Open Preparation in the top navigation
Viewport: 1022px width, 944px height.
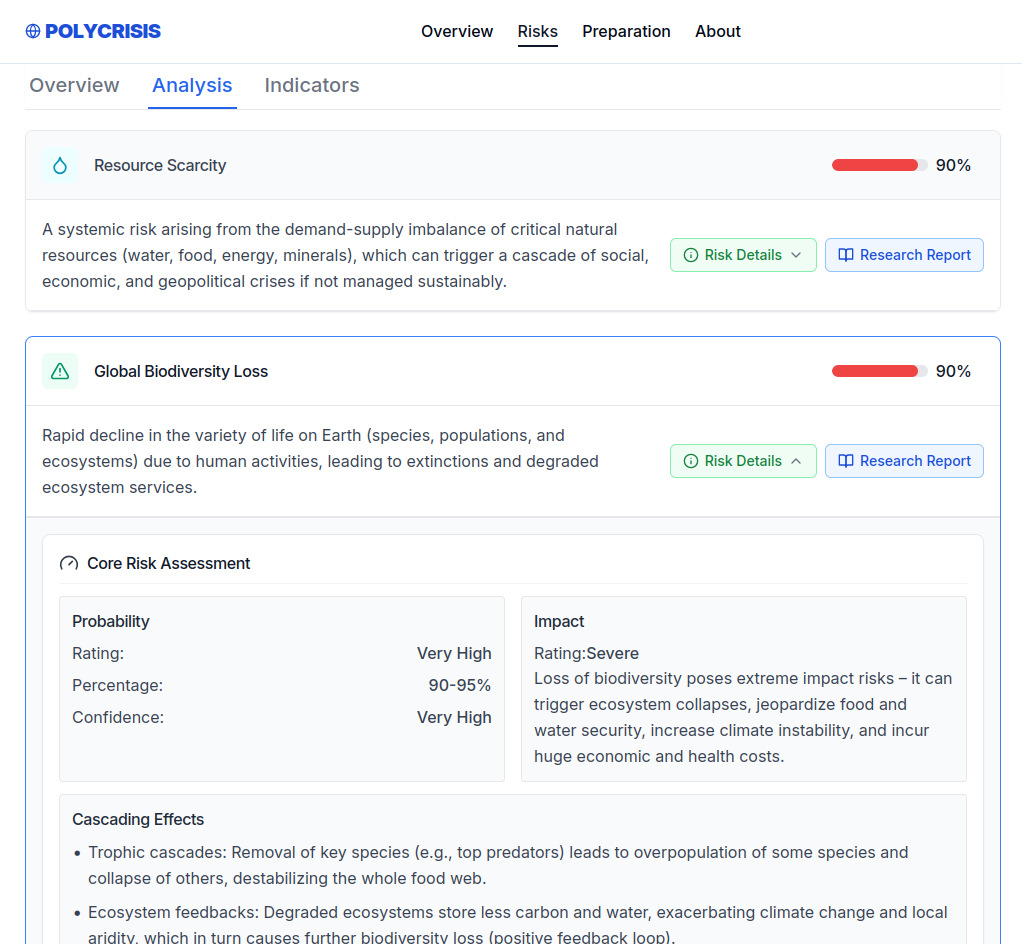(x=626, y=32)
